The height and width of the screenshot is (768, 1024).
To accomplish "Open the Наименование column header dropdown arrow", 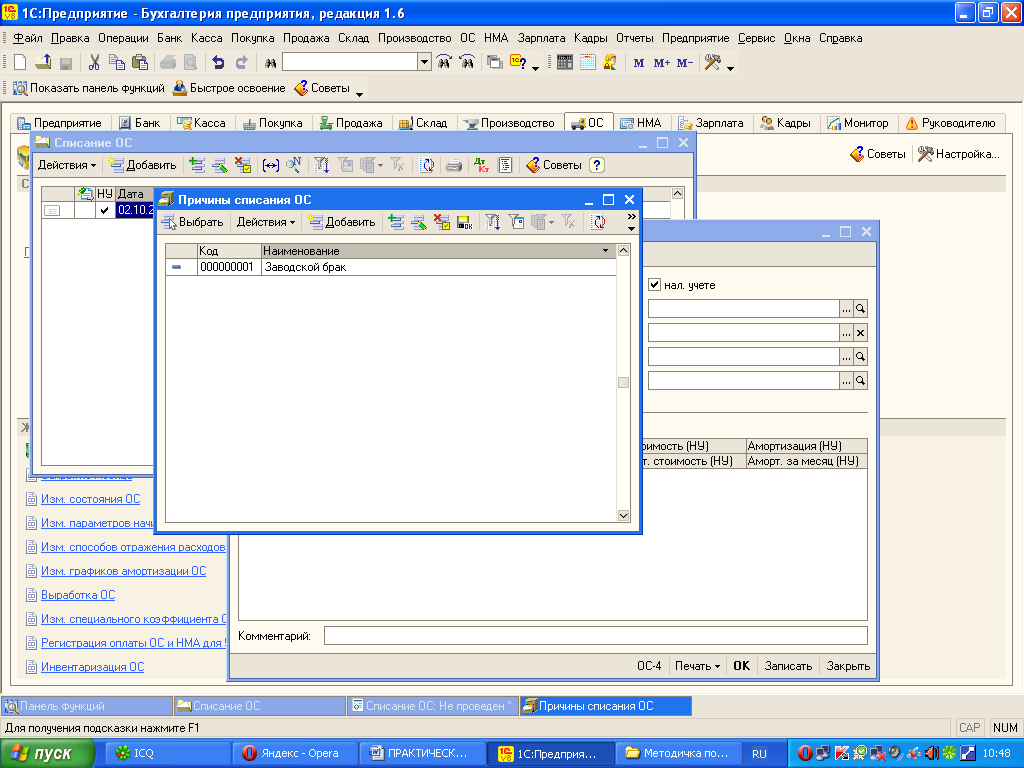I will click(605, 251).
